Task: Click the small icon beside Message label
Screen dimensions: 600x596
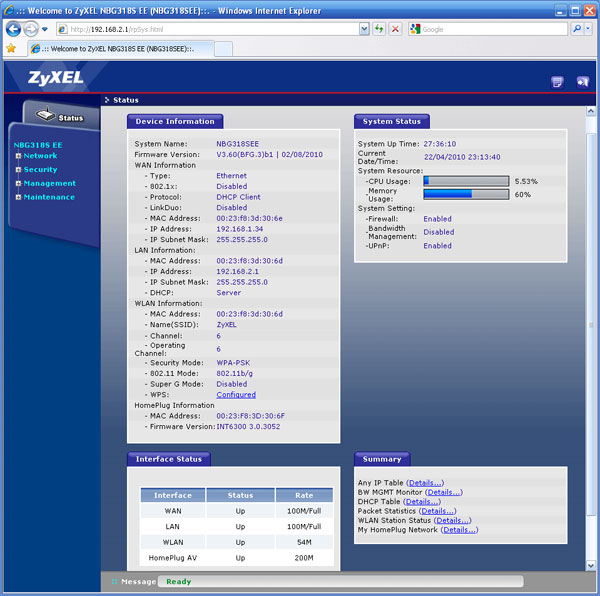Action: 114,582
